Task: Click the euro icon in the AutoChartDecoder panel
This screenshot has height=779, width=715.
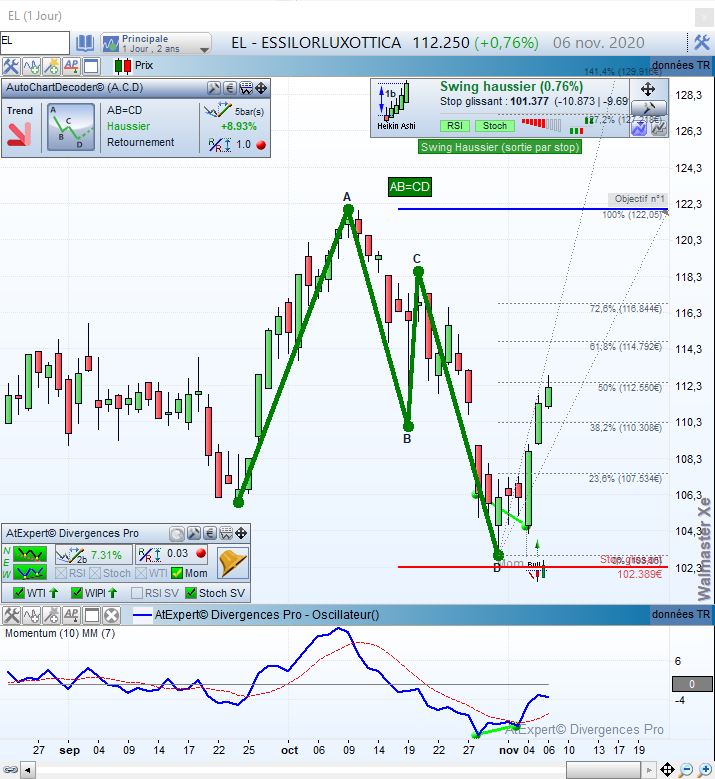Action: pyautogui.click(x=229, y=88)
